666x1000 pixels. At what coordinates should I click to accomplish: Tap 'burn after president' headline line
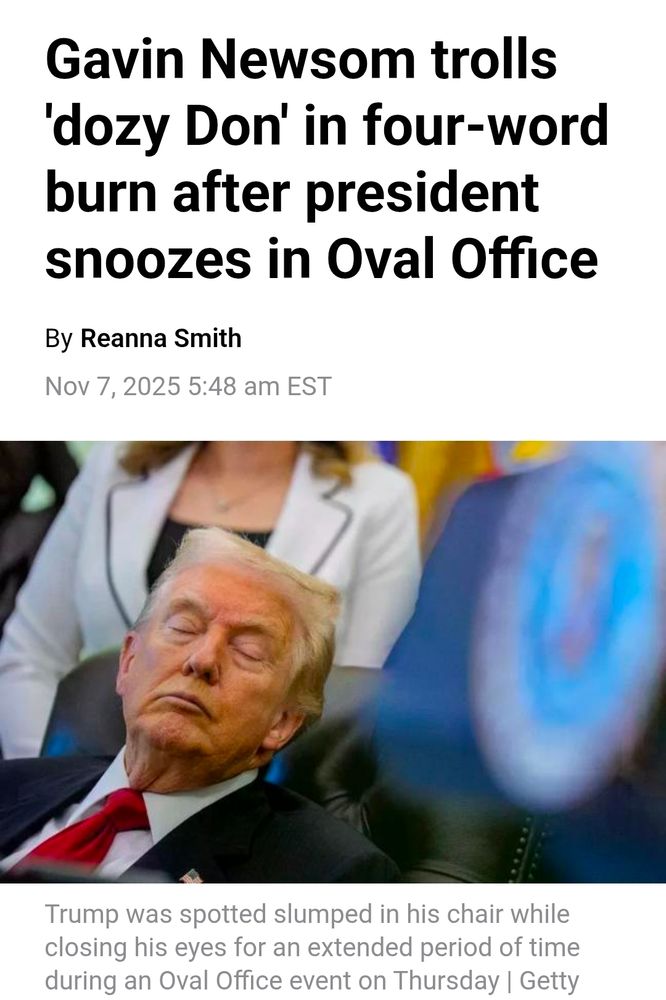292,193
